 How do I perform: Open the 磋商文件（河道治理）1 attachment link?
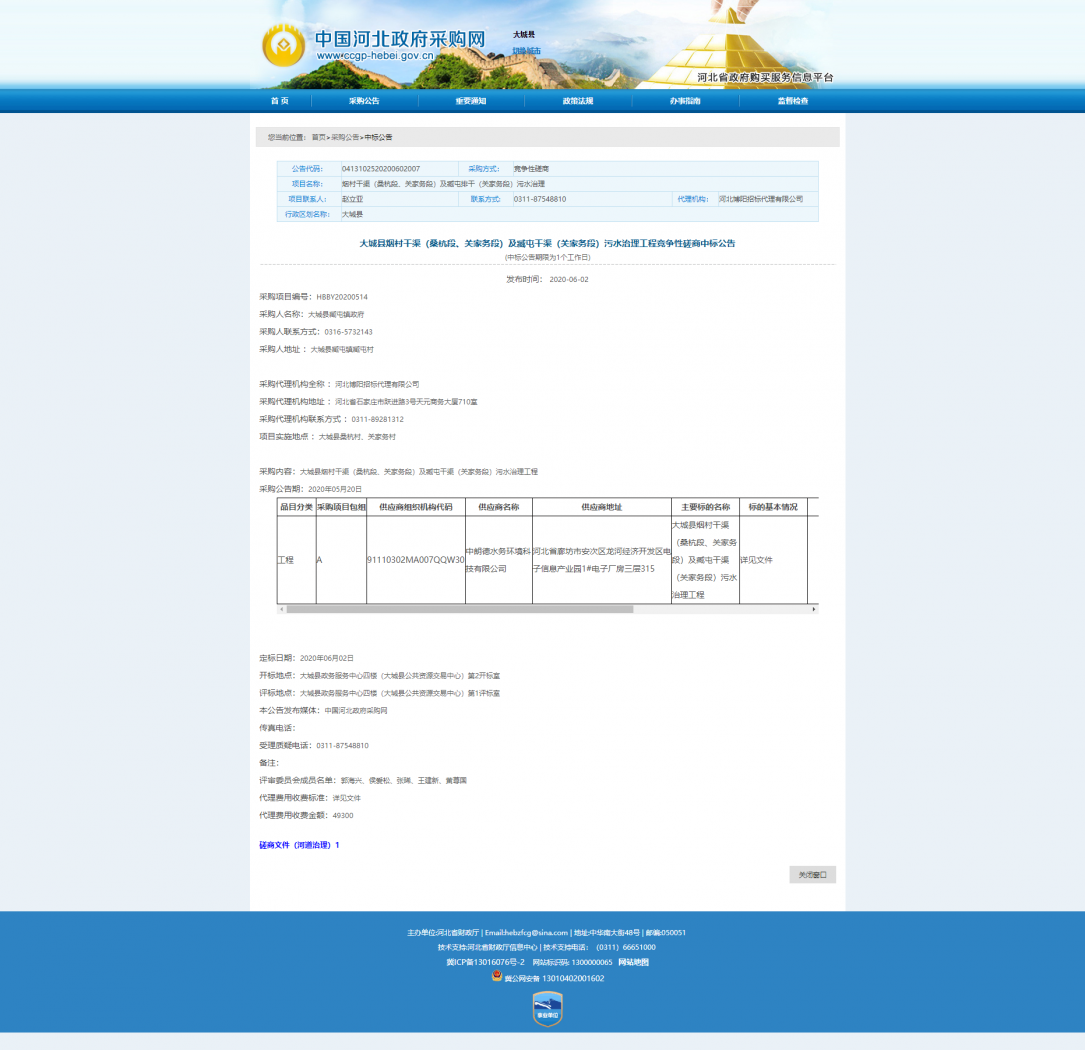(299, 845)
